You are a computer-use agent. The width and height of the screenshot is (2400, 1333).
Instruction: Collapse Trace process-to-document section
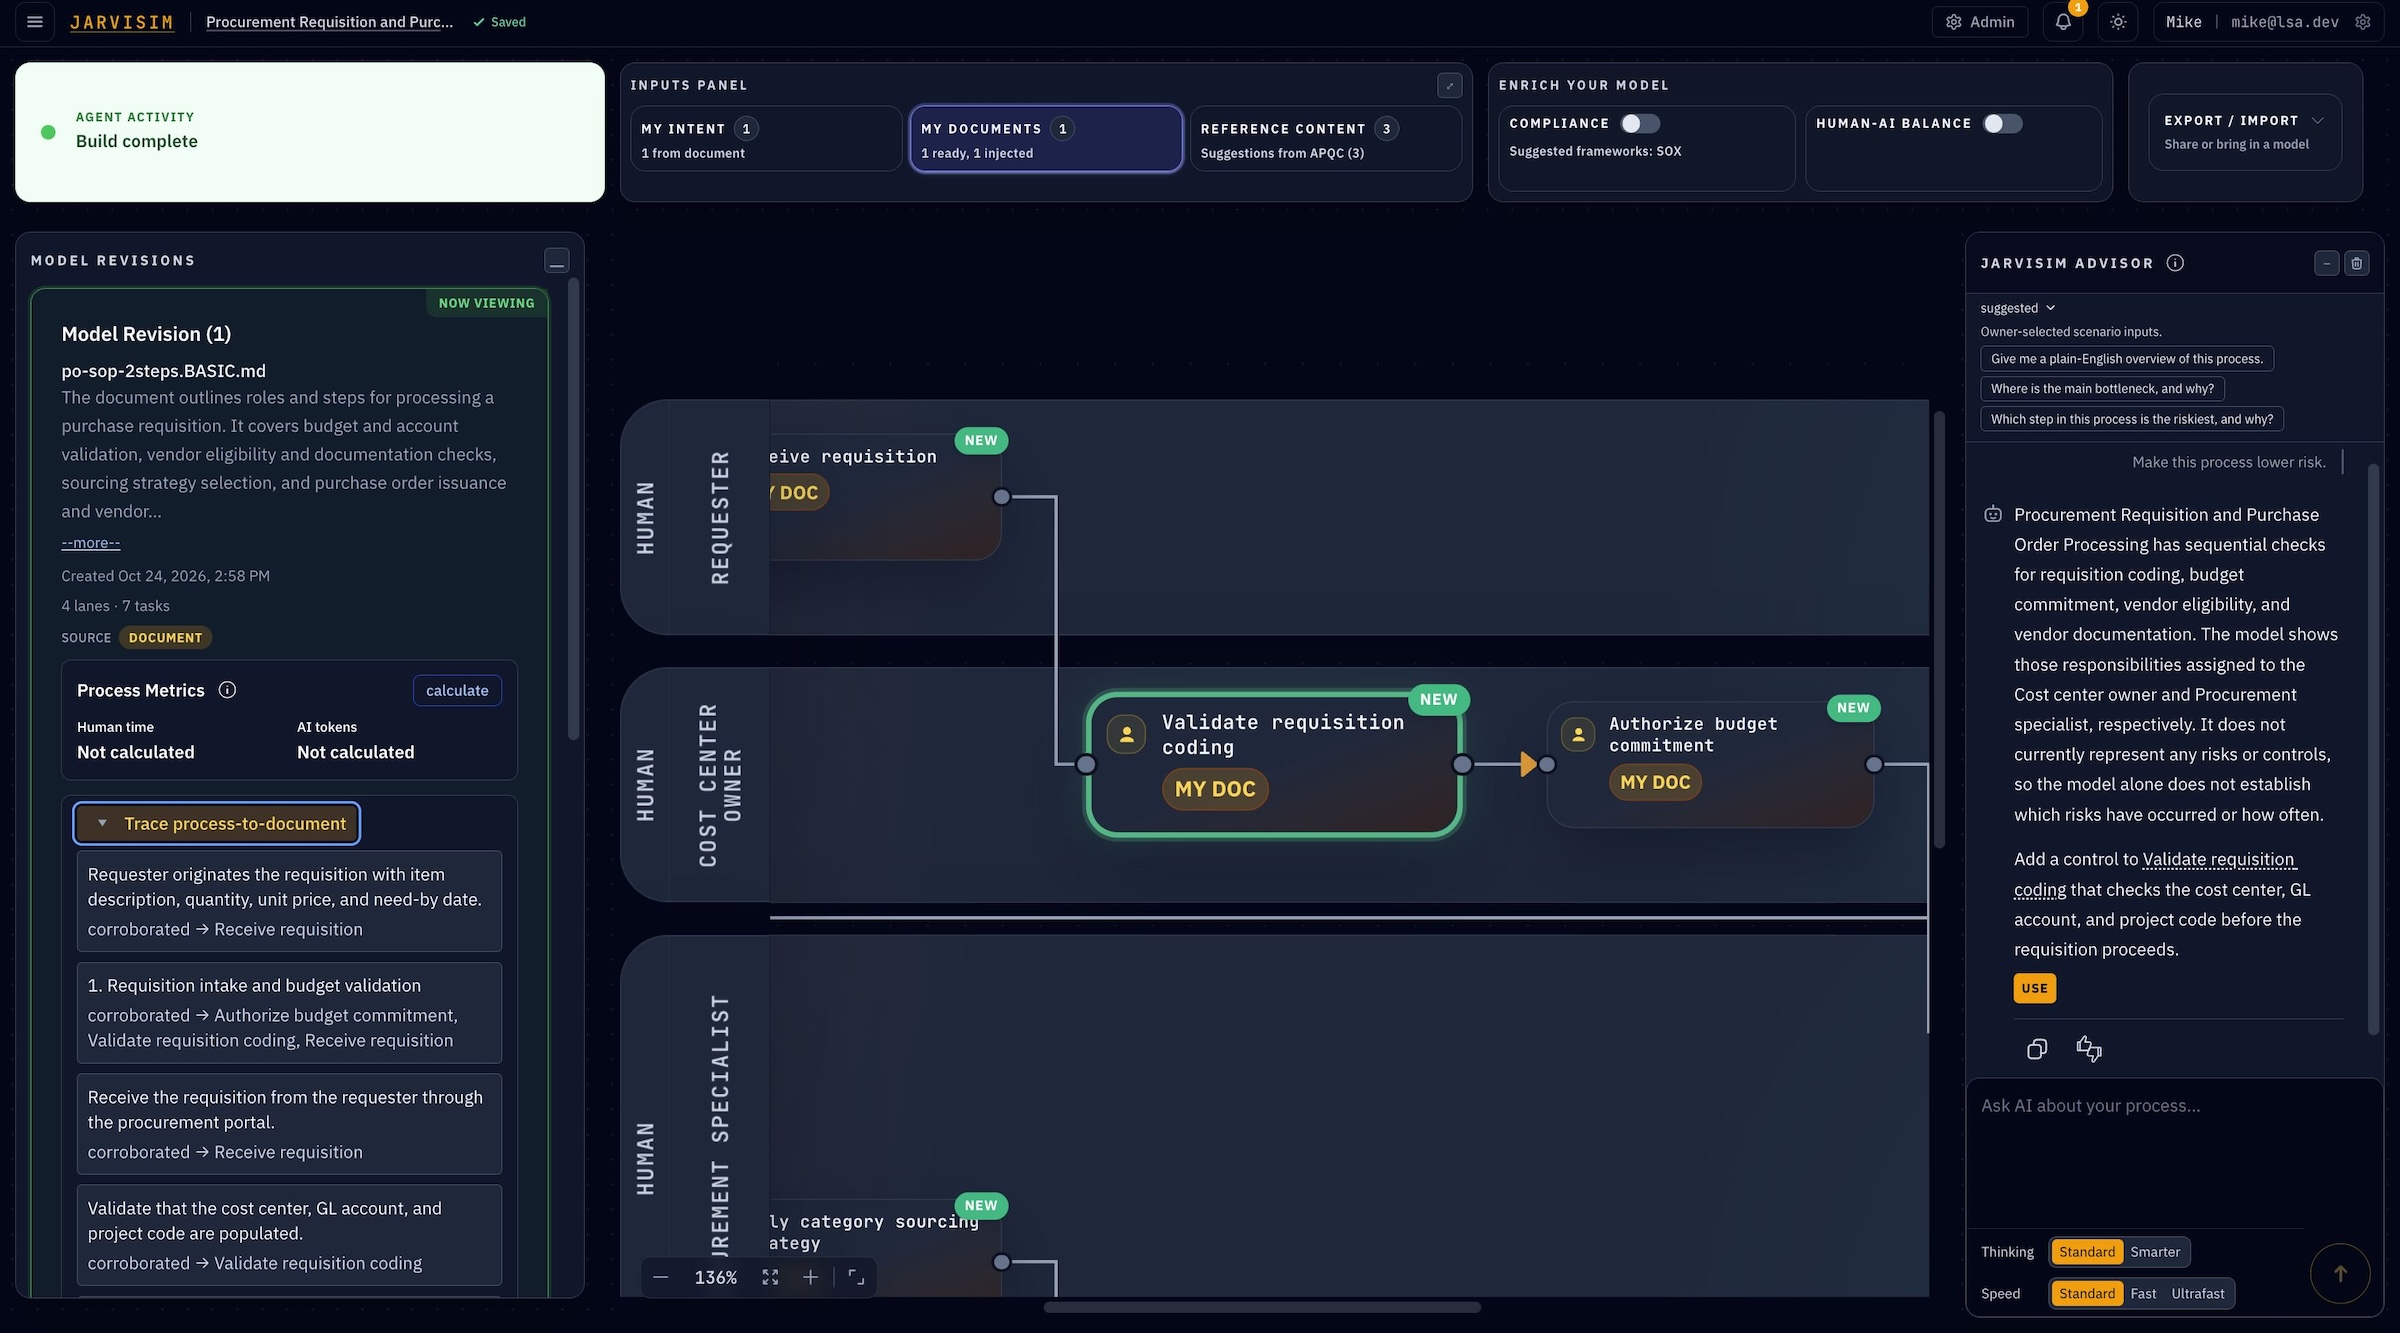pyautogui.click(x=217, y=824)
